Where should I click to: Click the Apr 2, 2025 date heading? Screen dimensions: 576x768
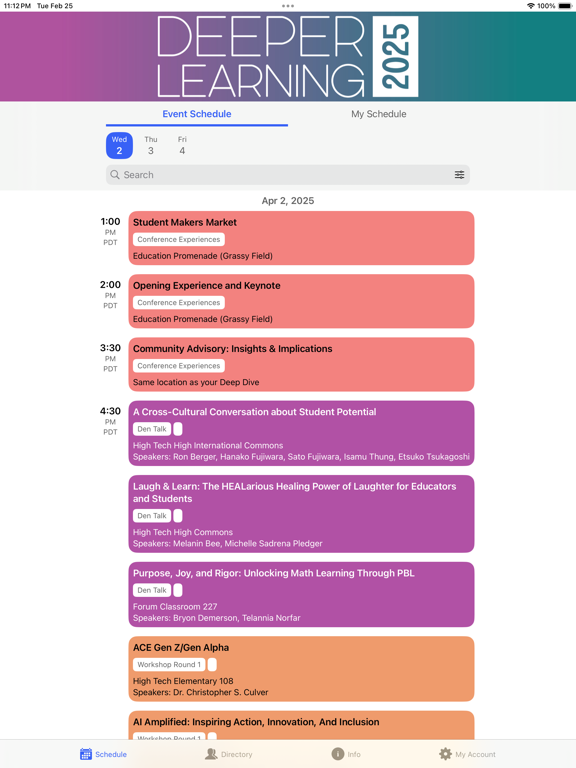point(288,201)
